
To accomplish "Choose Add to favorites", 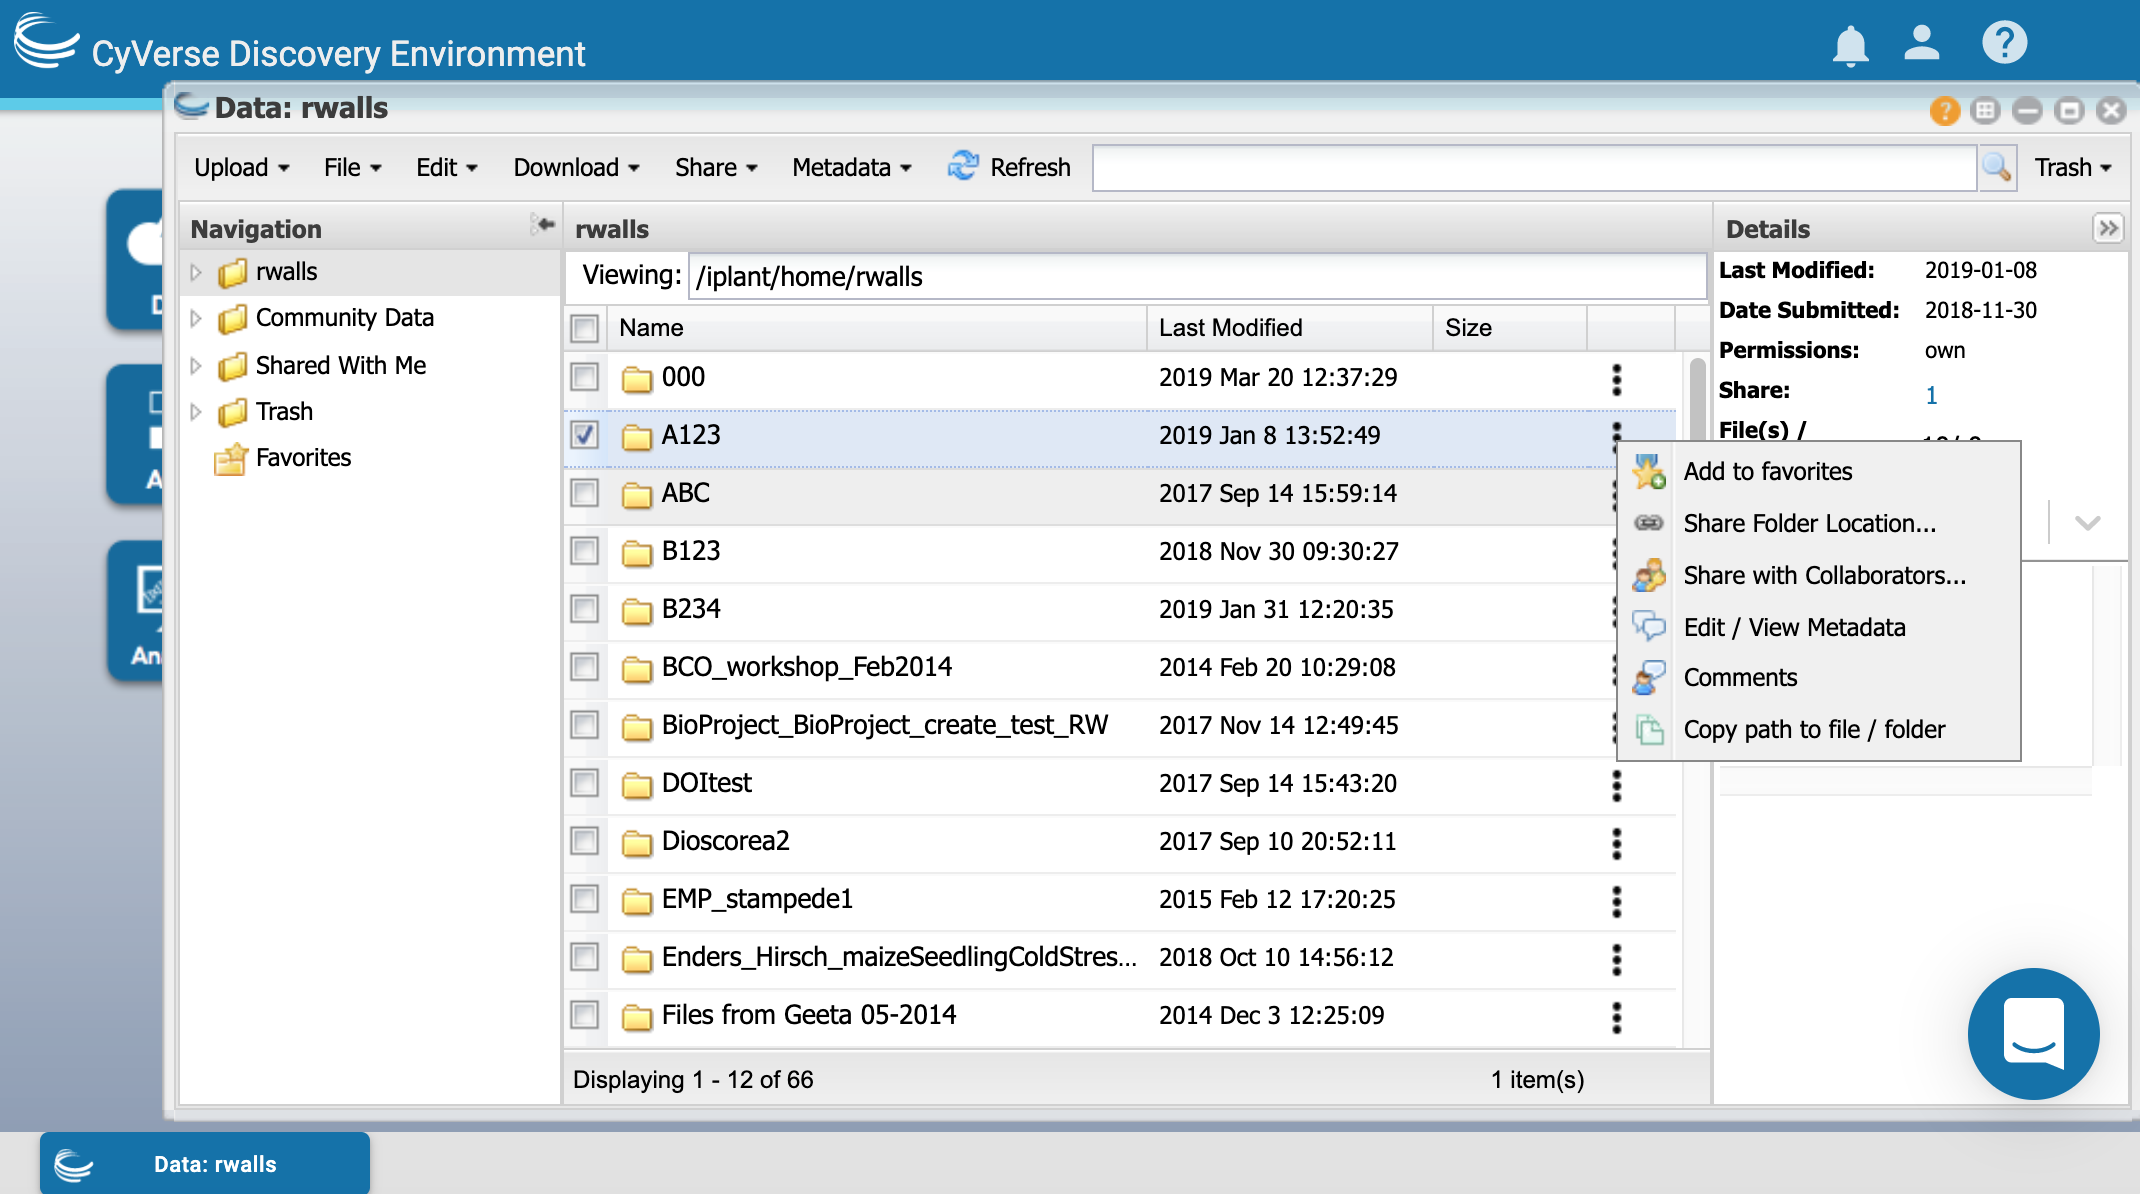I will (x=1767, y=472).
